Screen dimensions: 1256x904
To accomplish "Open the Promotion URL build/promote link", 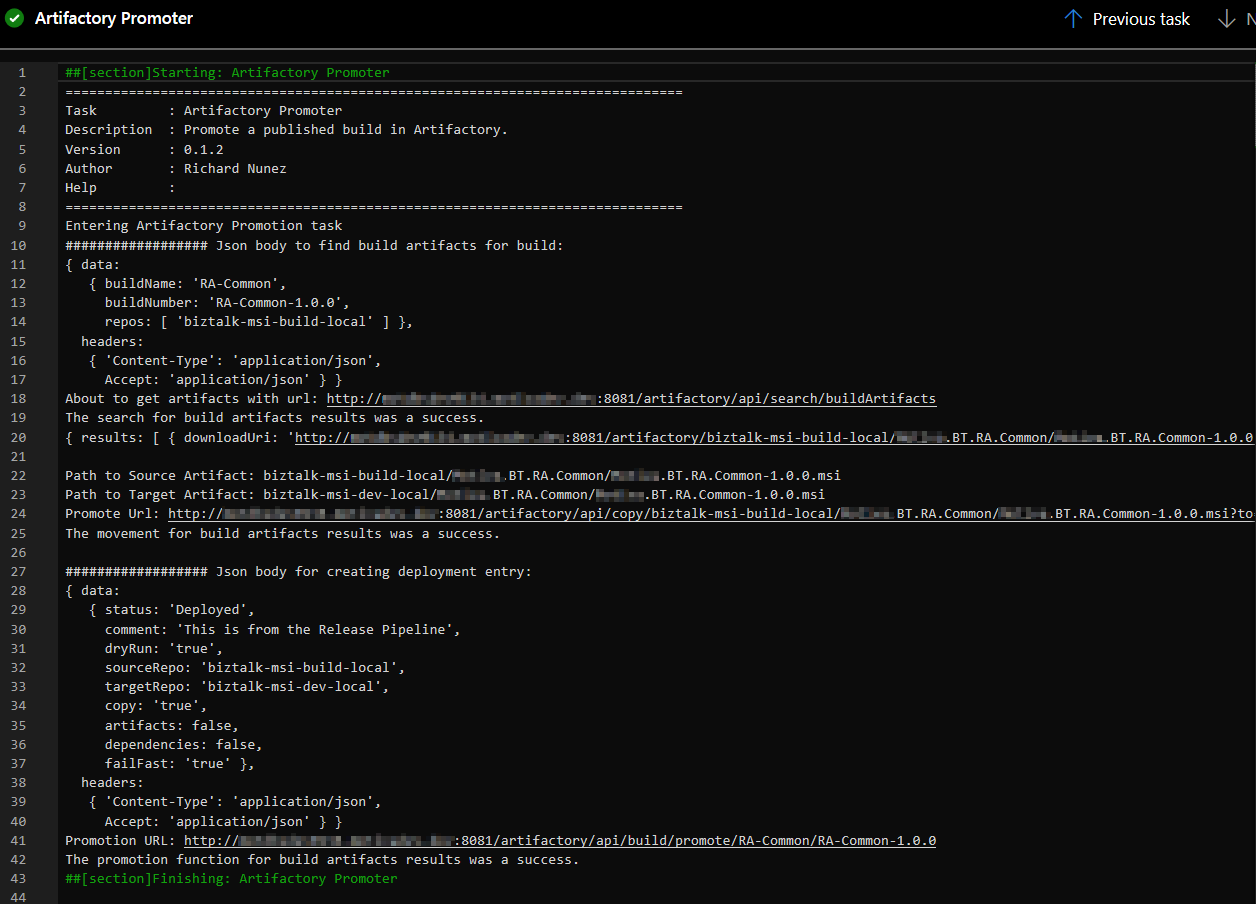I will click(560, 841).
